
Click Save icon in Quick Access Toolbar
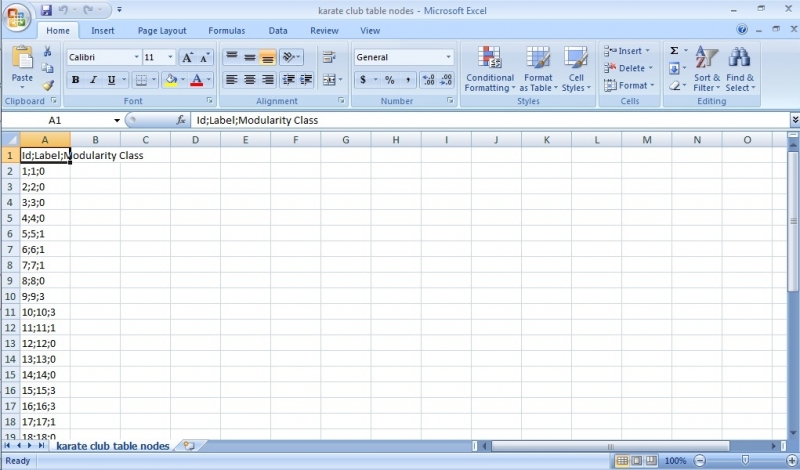point(46,10)
